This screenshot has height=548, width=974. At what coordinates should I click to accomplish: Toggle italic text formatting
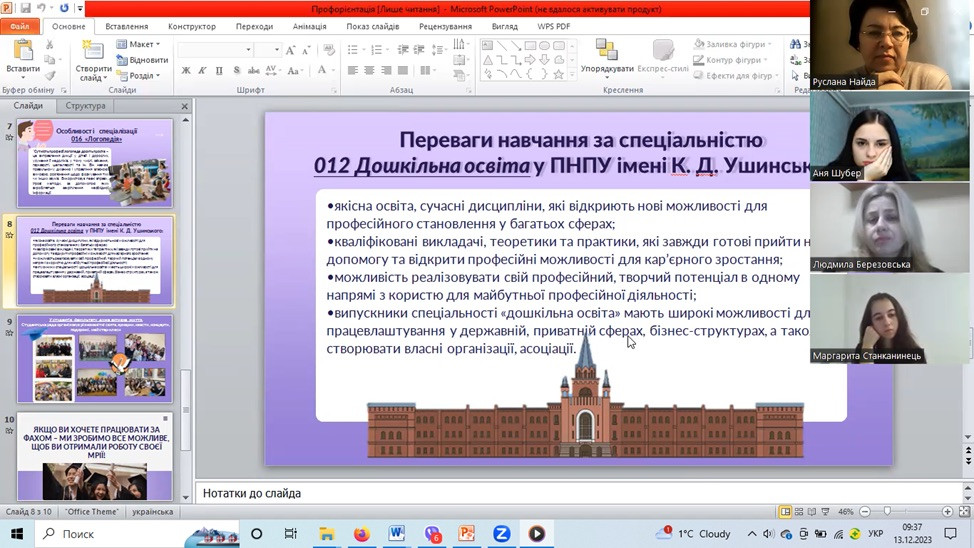[202, 71]
